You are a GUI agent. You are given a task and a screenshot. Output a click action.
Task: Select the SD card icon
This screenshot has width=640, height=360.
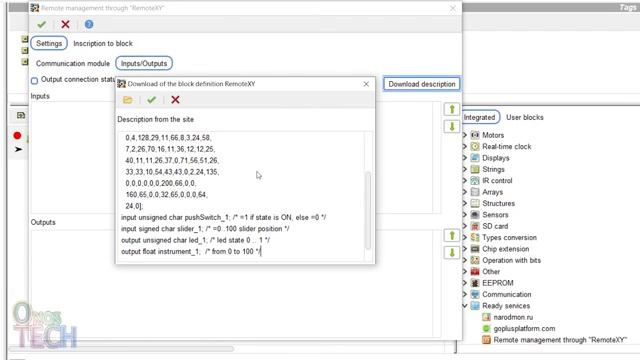(475, 226)
